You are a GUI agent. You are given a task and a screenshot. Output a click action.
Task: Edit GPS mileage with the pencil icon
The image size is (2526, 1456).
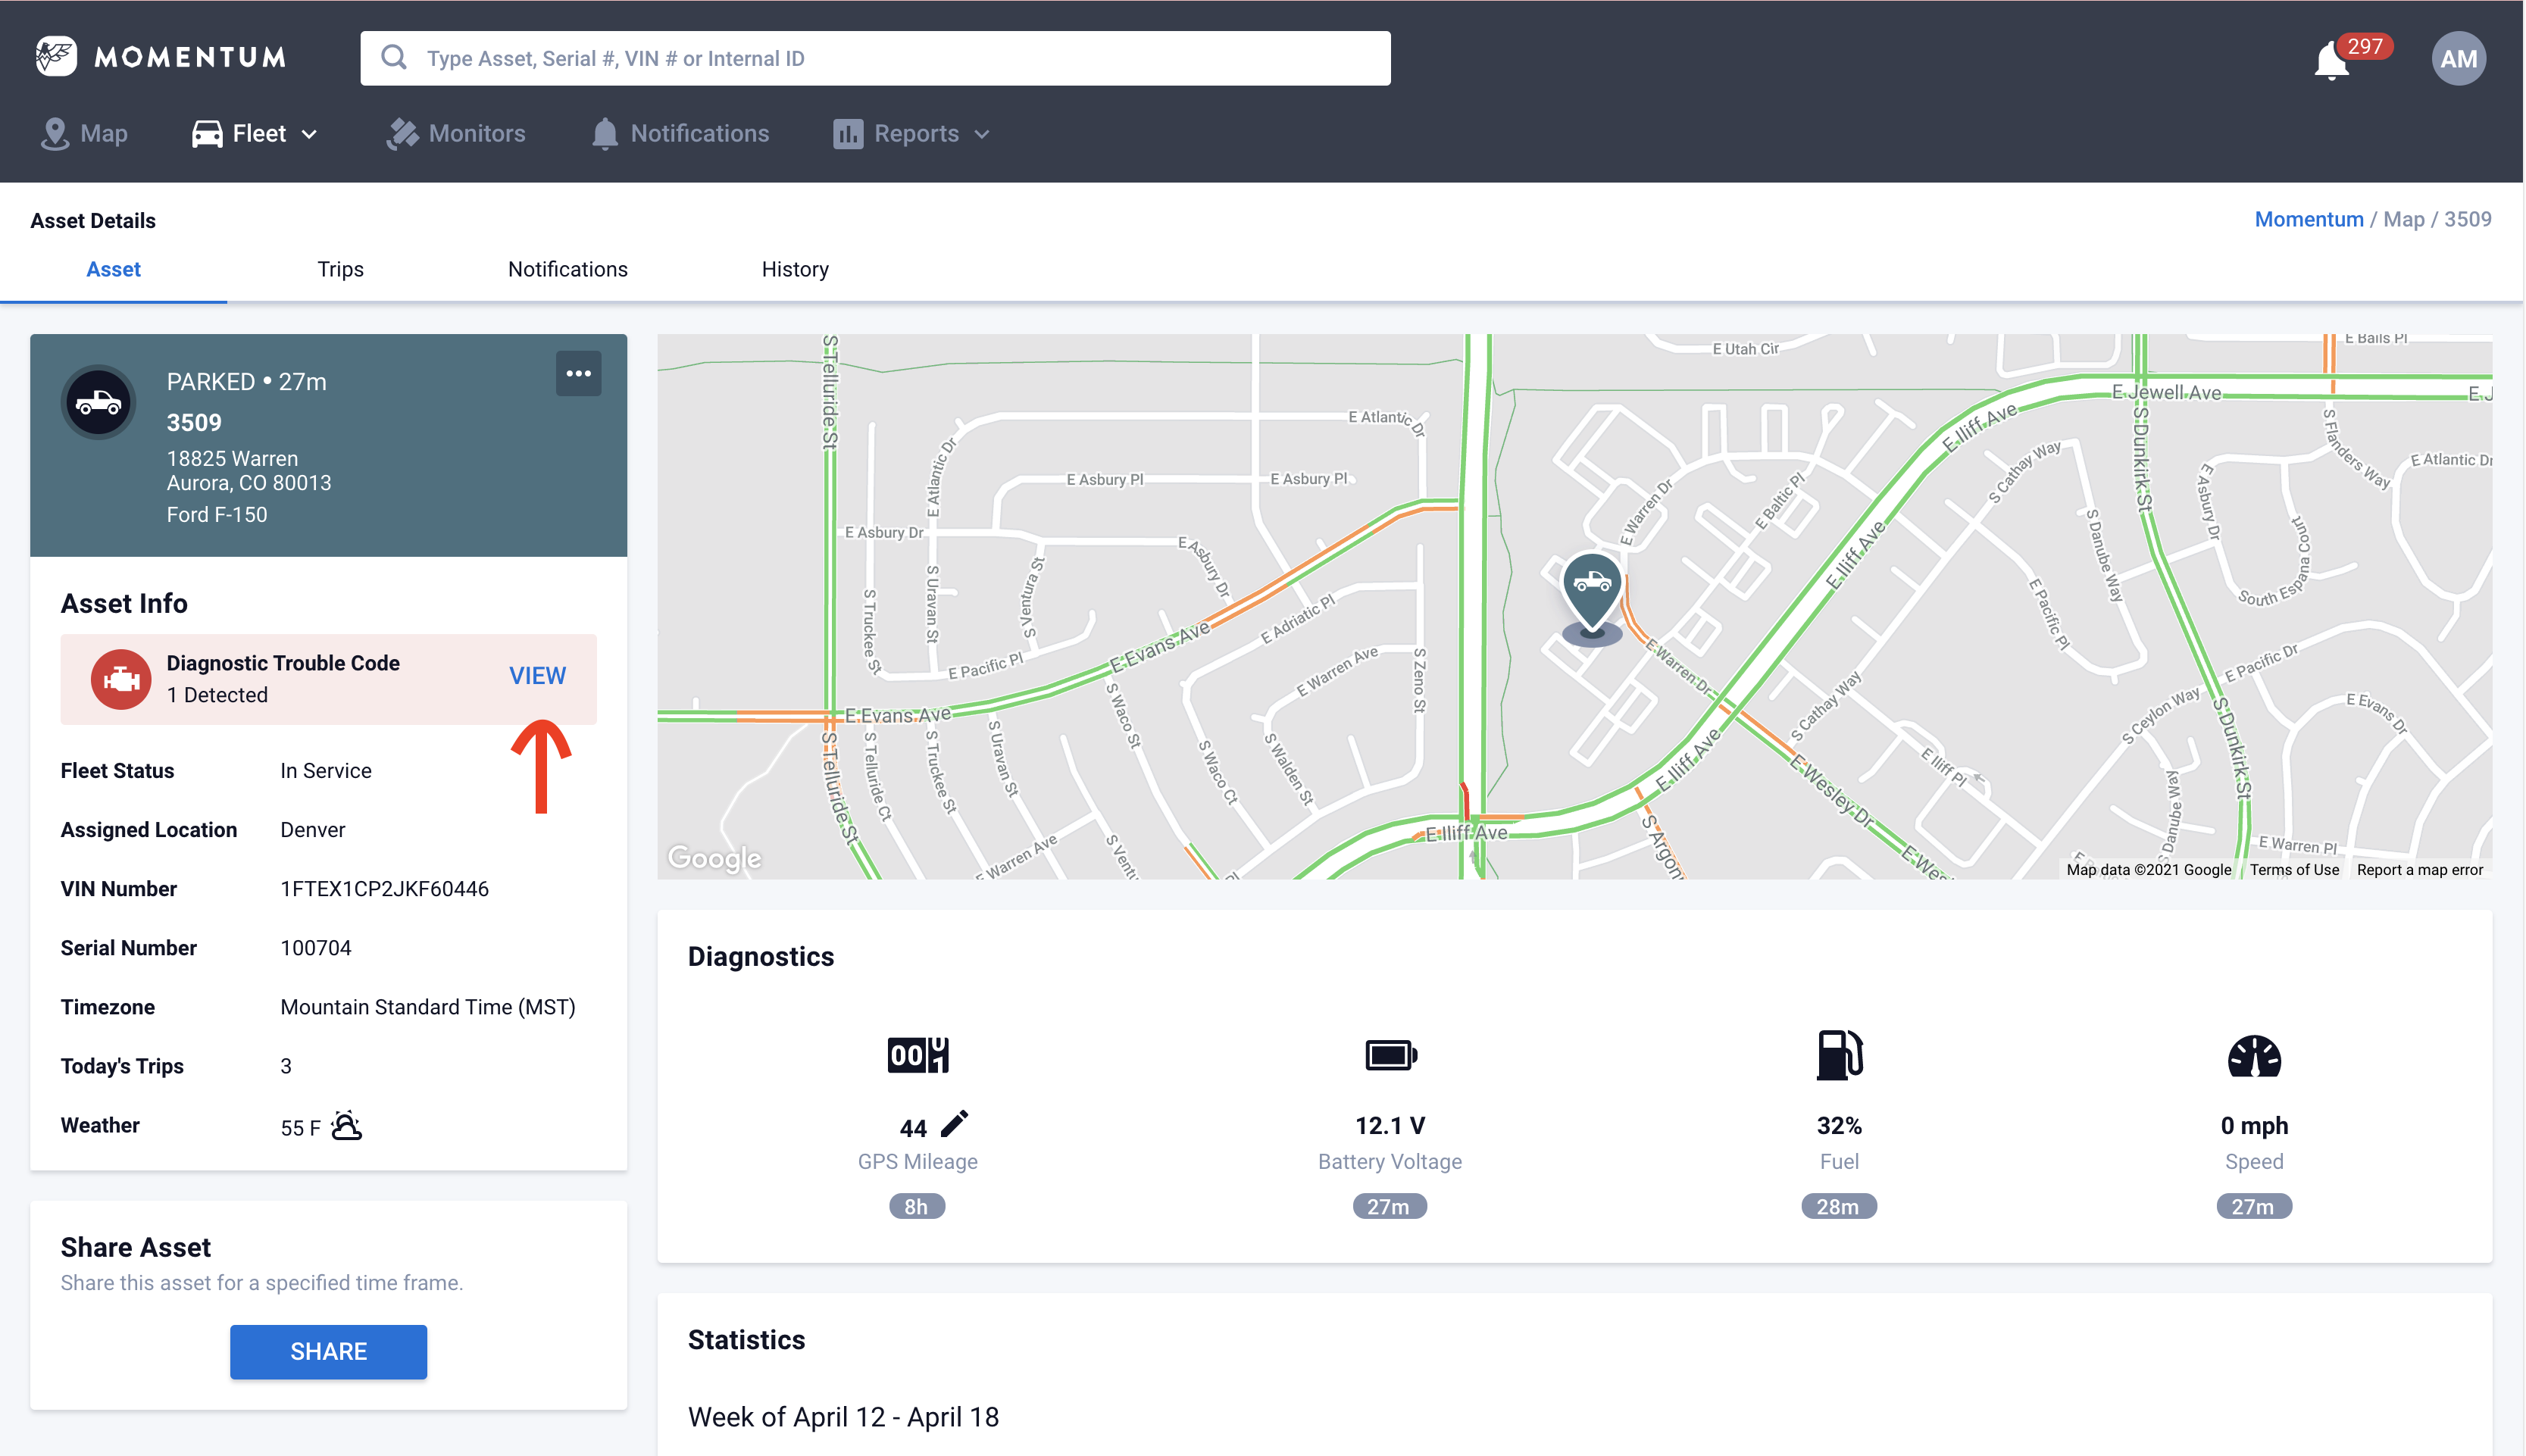953,1124
